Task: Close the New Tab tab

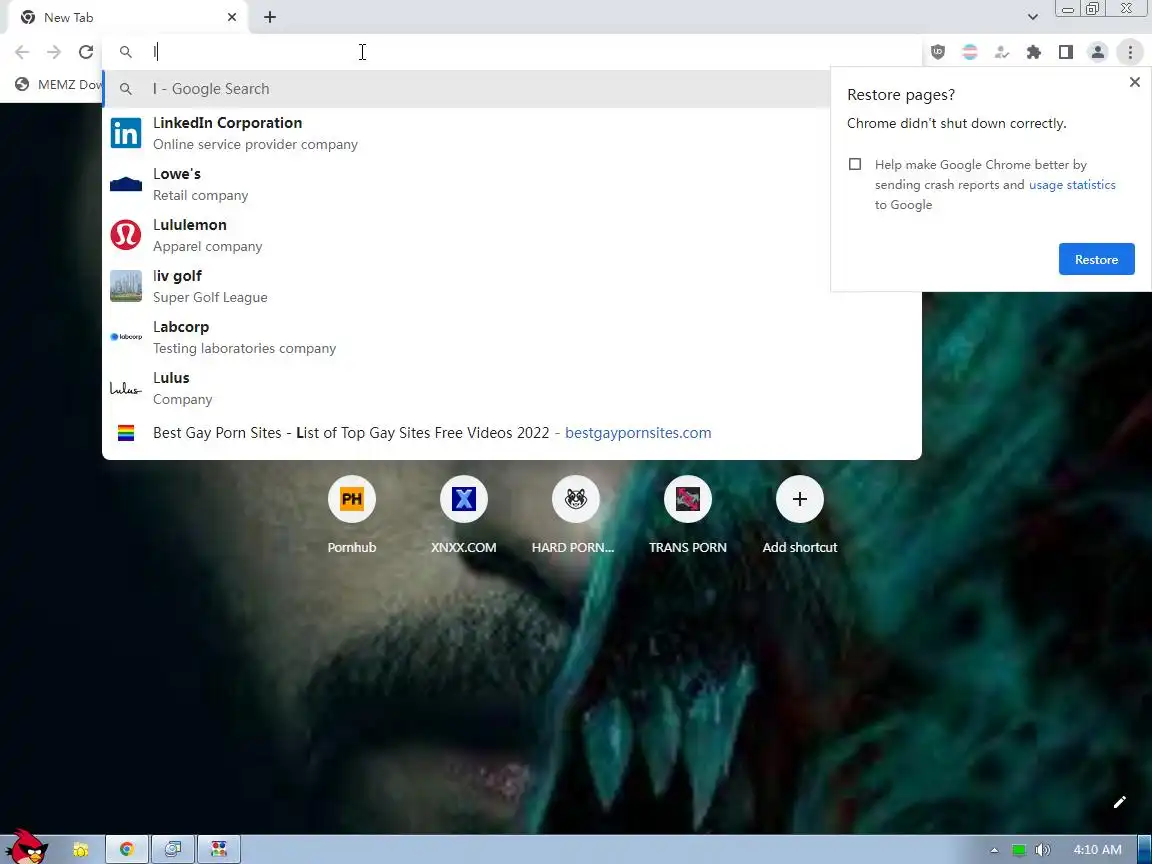Action: click(x=232, y=17)
